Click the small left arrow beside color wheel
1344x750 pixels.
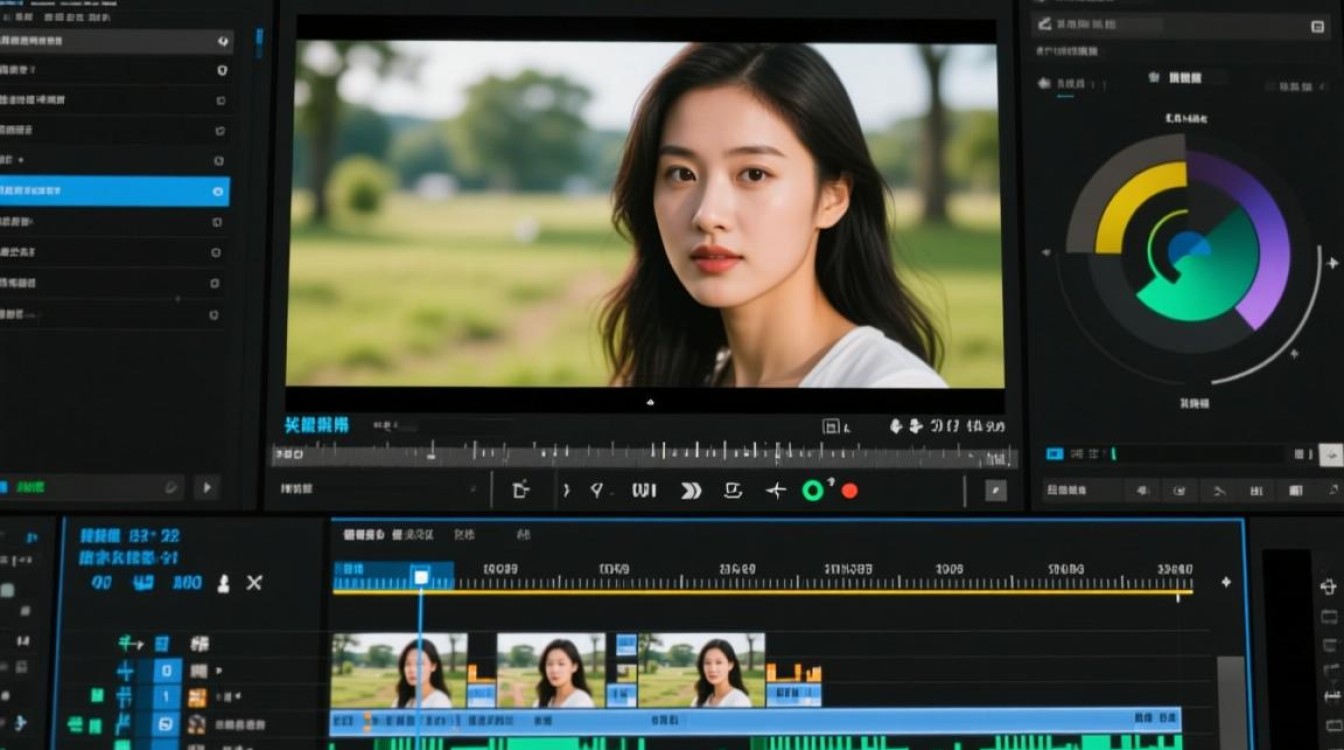(x=1046, y=254)
